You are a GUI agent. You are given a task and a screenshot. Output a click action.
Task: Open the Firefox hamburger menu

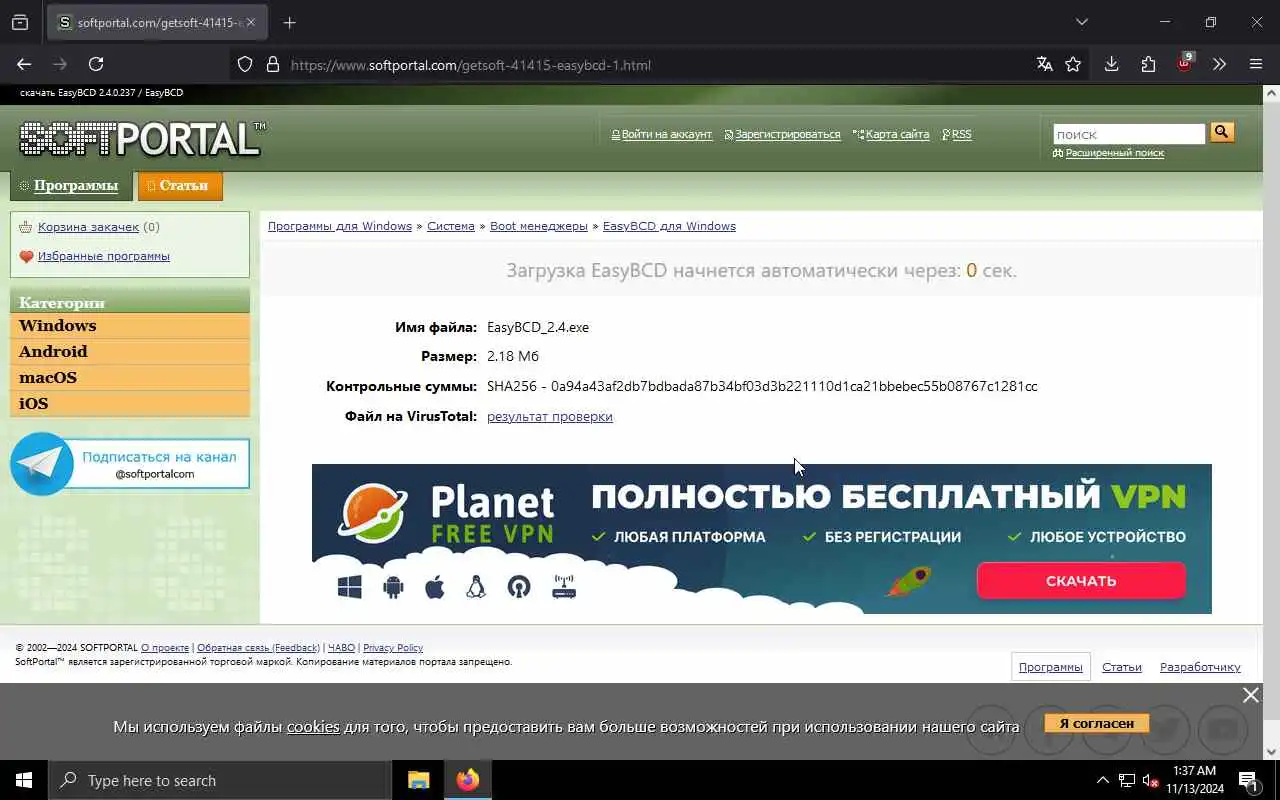(x=1256, y=64)
